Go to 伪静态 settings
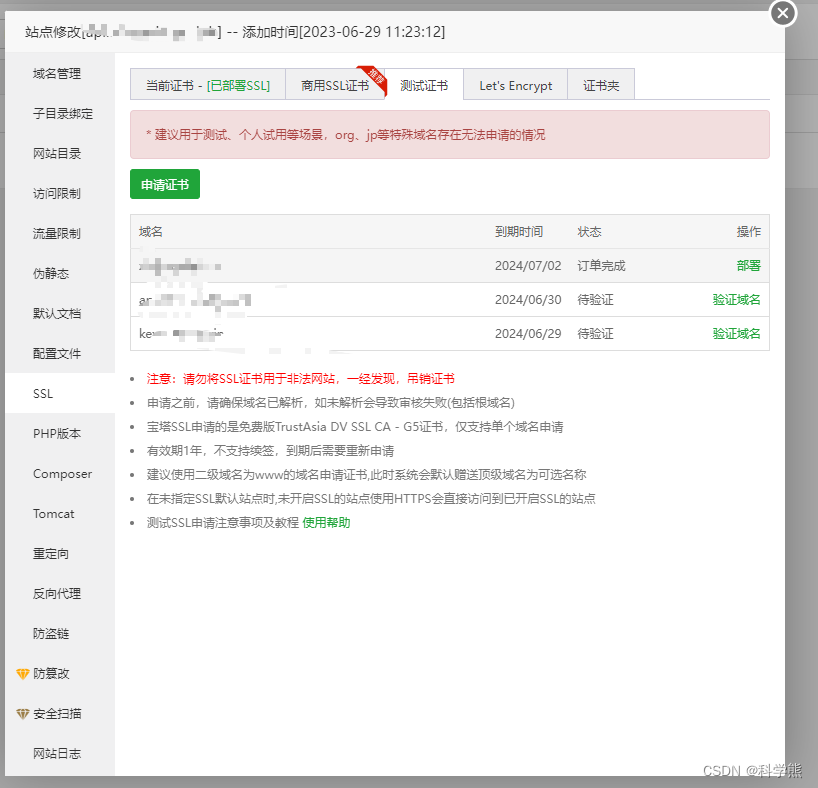 click(x=51, y=274)
